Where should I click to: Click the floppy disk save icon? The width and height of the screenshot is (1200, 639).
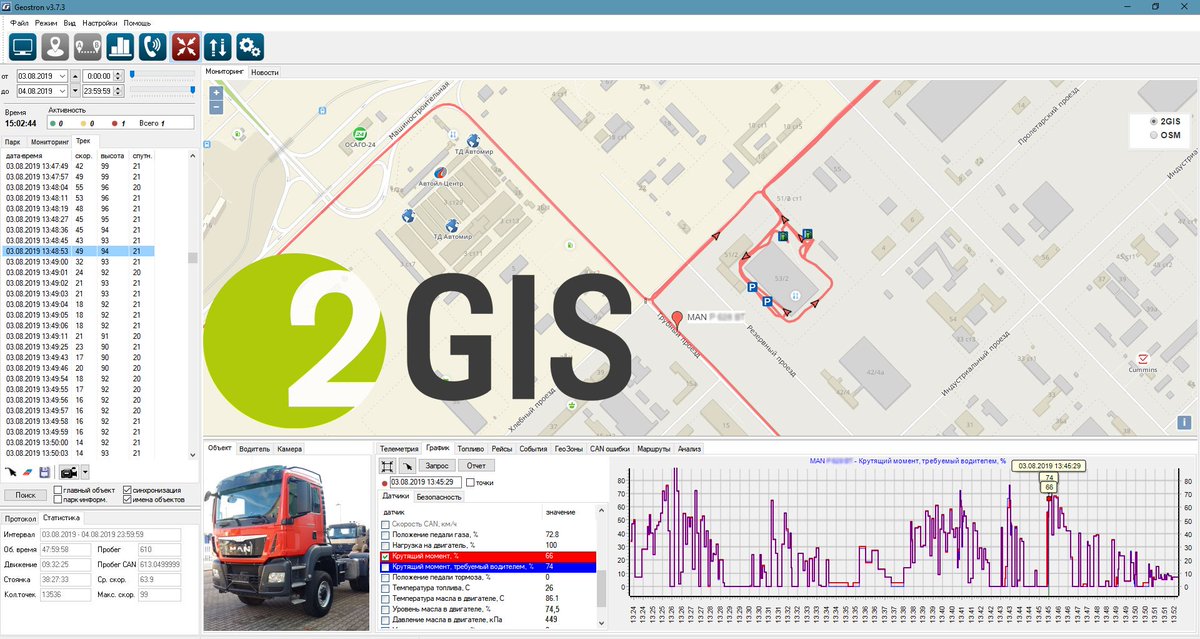point(45,472)
